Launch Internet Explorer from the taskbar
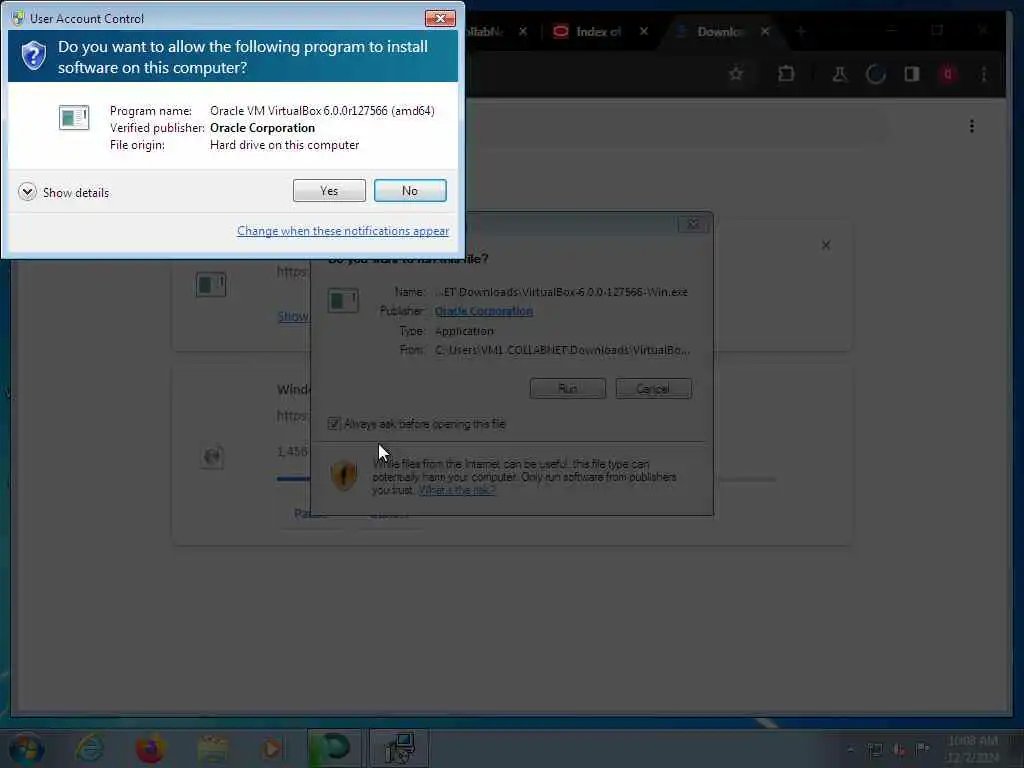The height and width of the screenshot is (768, 1024). click(90, 748)
